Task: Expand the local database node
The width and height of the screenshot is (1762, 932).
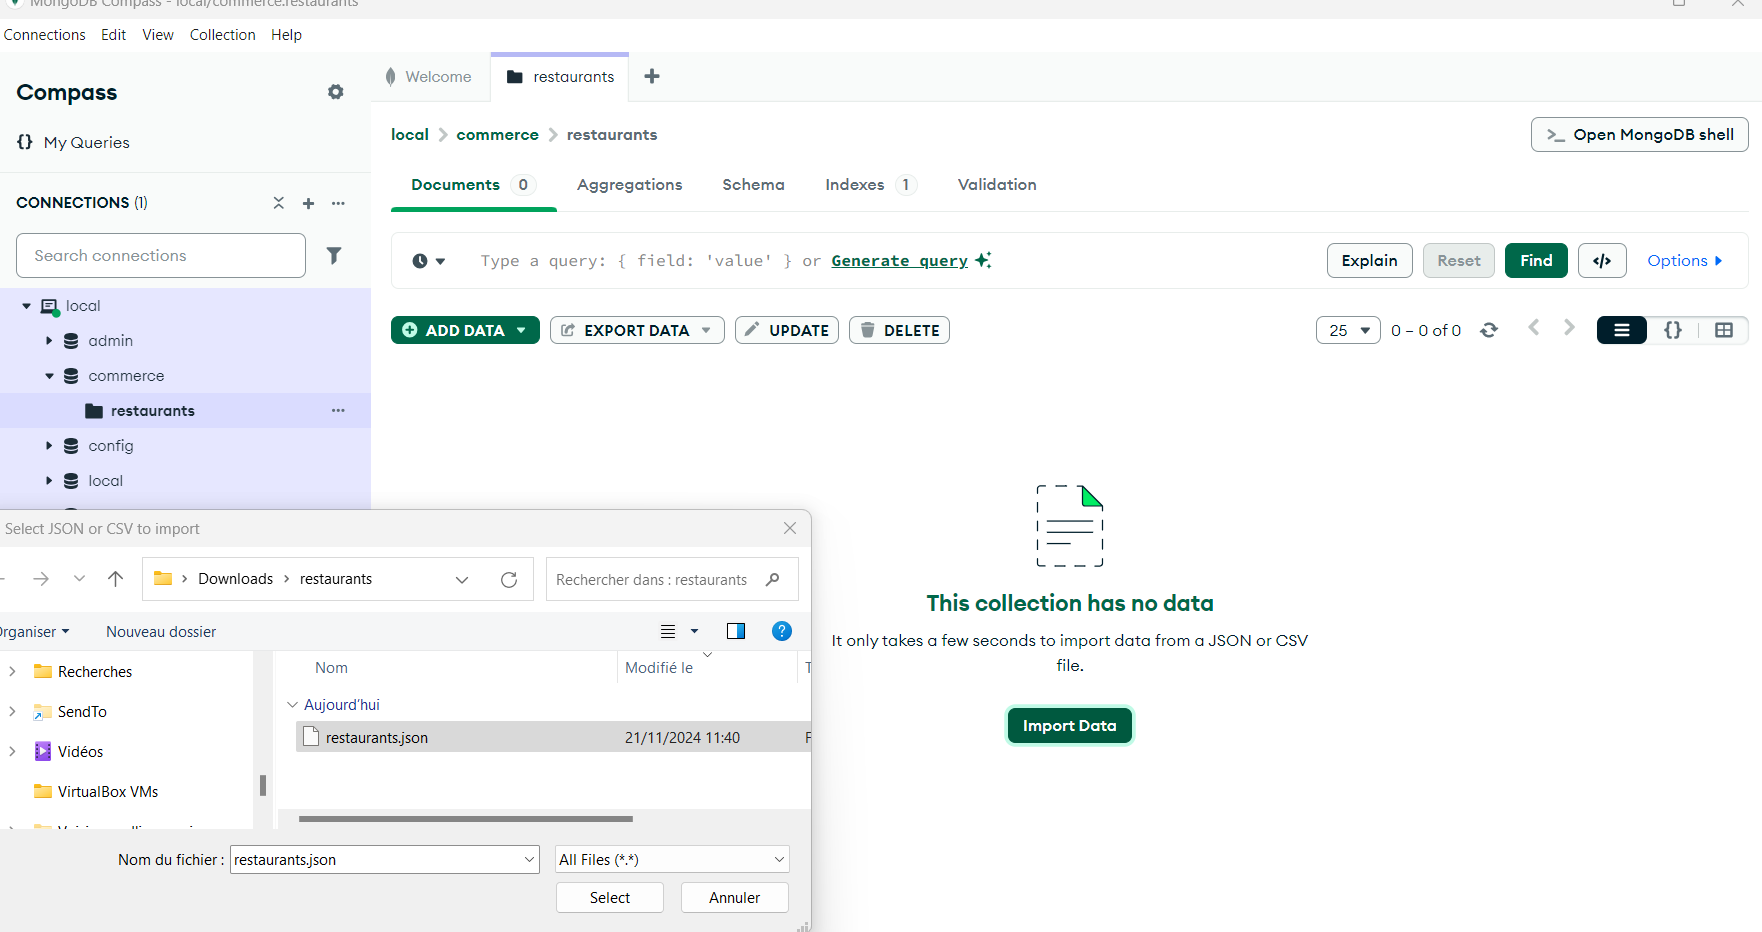Action: (x=48, y=481)
